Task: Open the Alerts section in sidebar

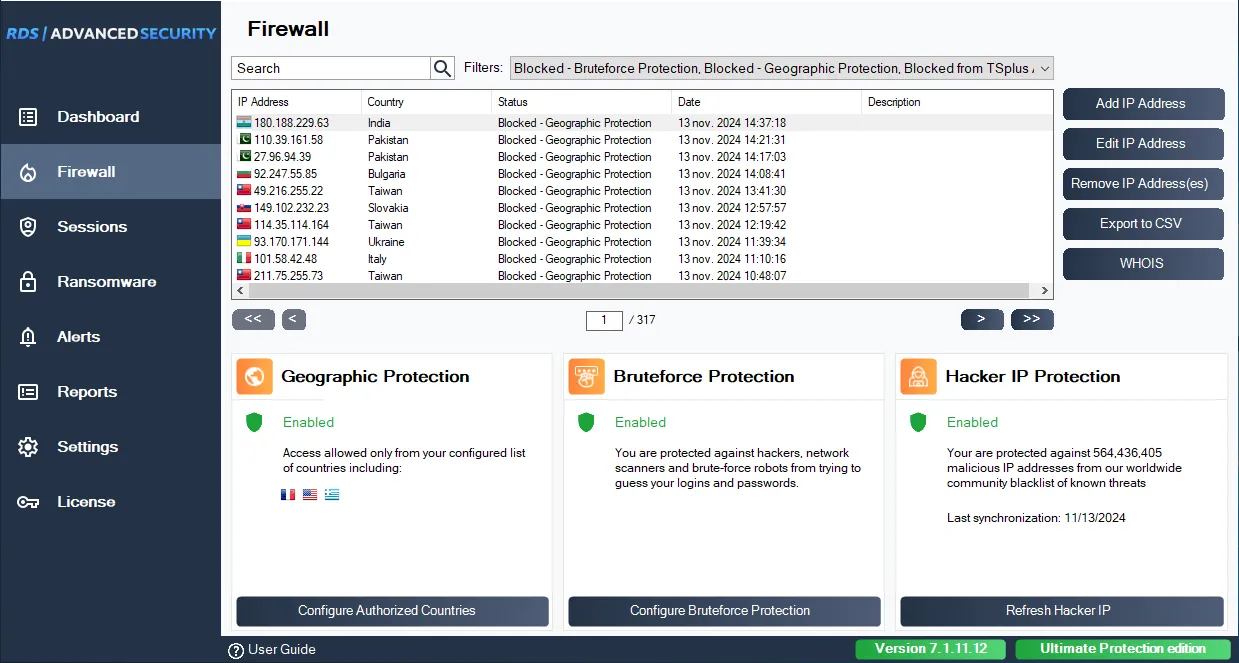Action: click(x=78, y=337)
